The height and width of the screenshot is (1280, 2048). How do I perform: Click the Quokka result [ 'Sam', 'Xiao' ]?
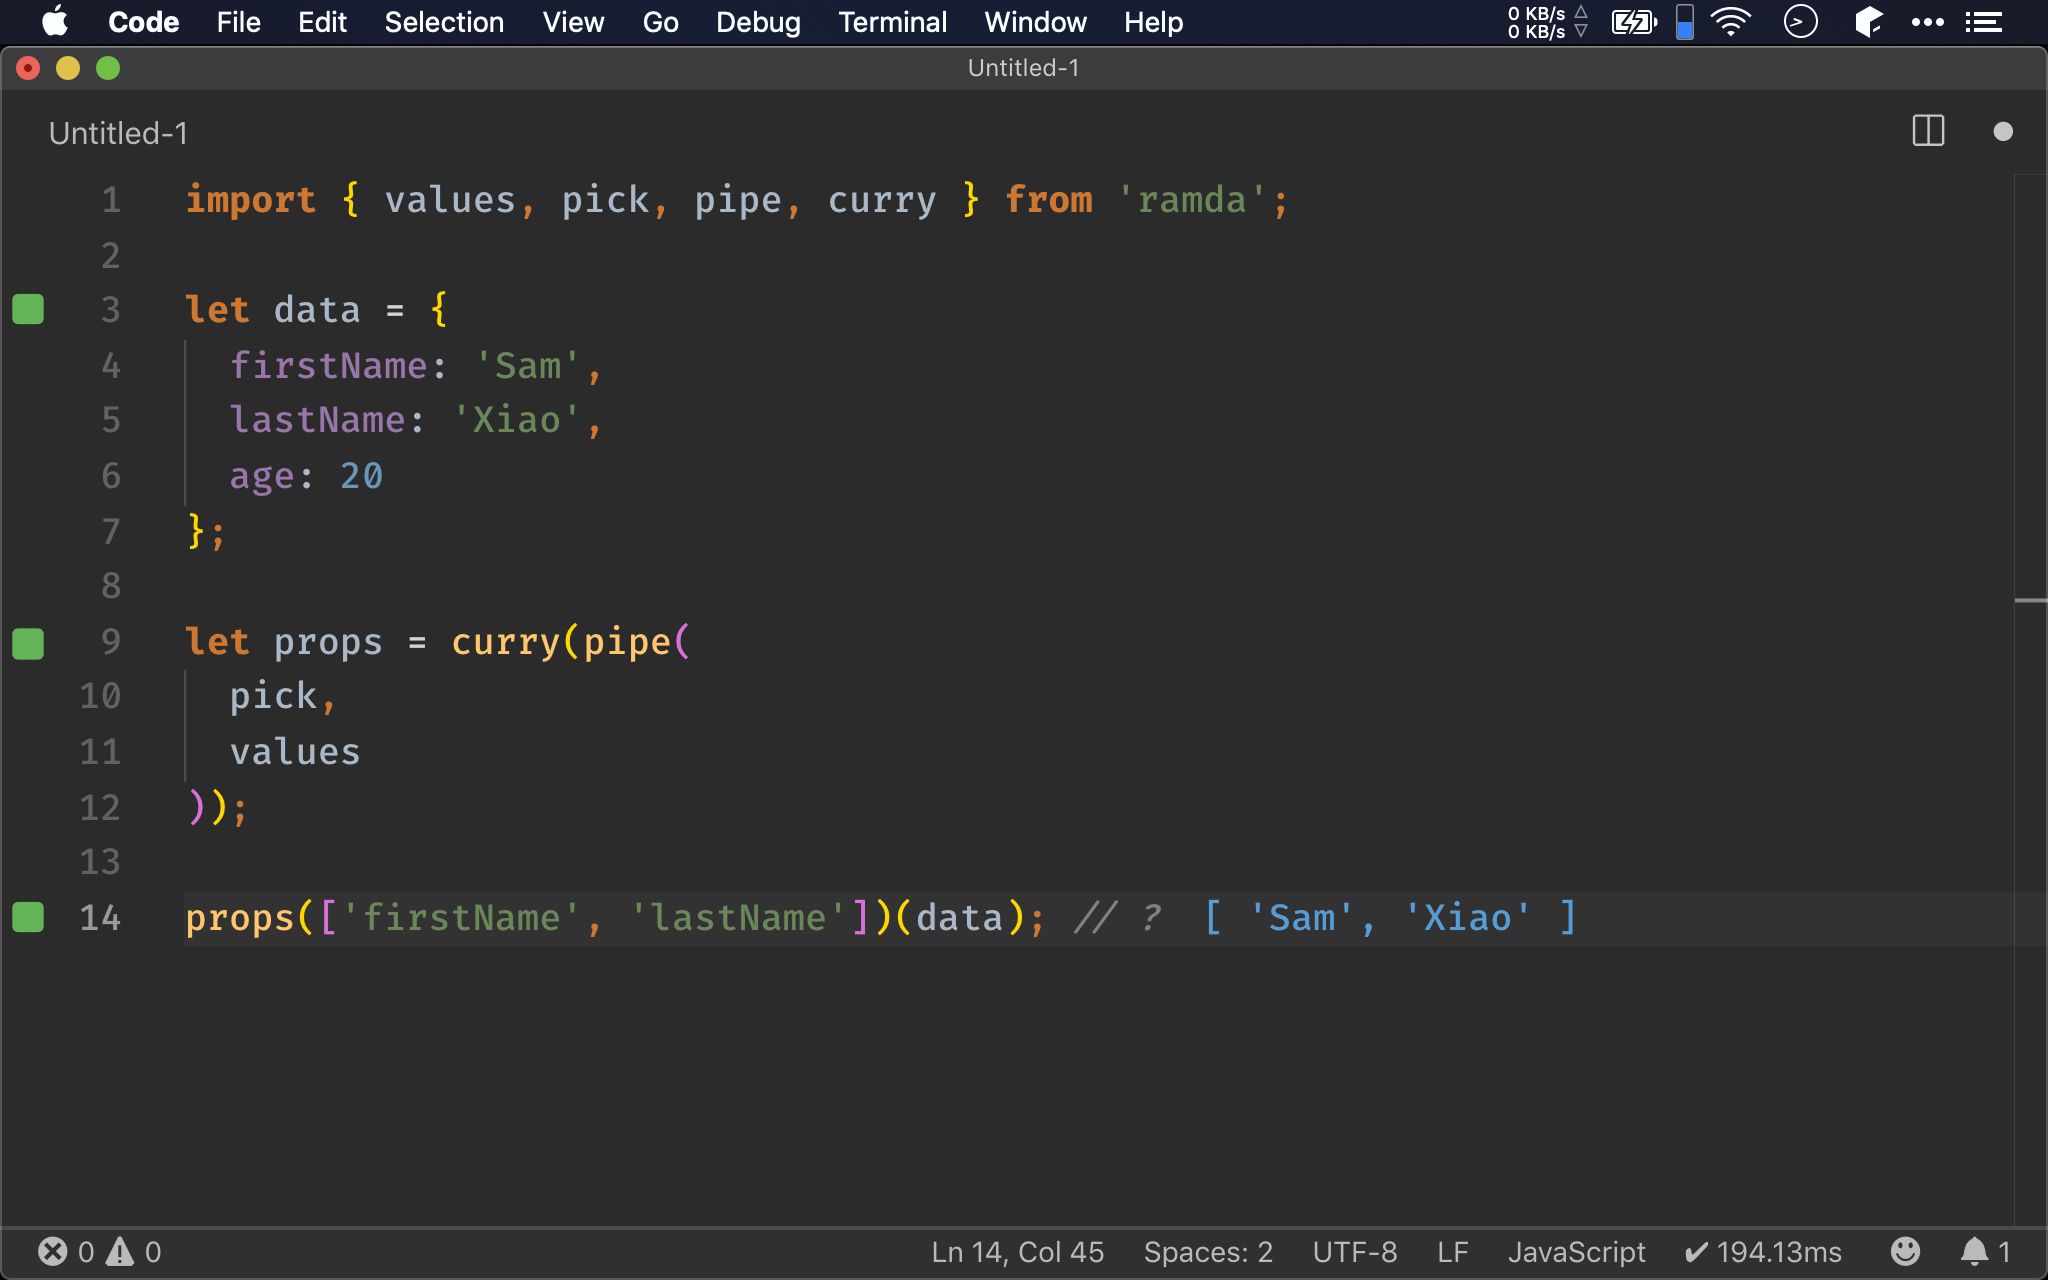click(1390, 917)
